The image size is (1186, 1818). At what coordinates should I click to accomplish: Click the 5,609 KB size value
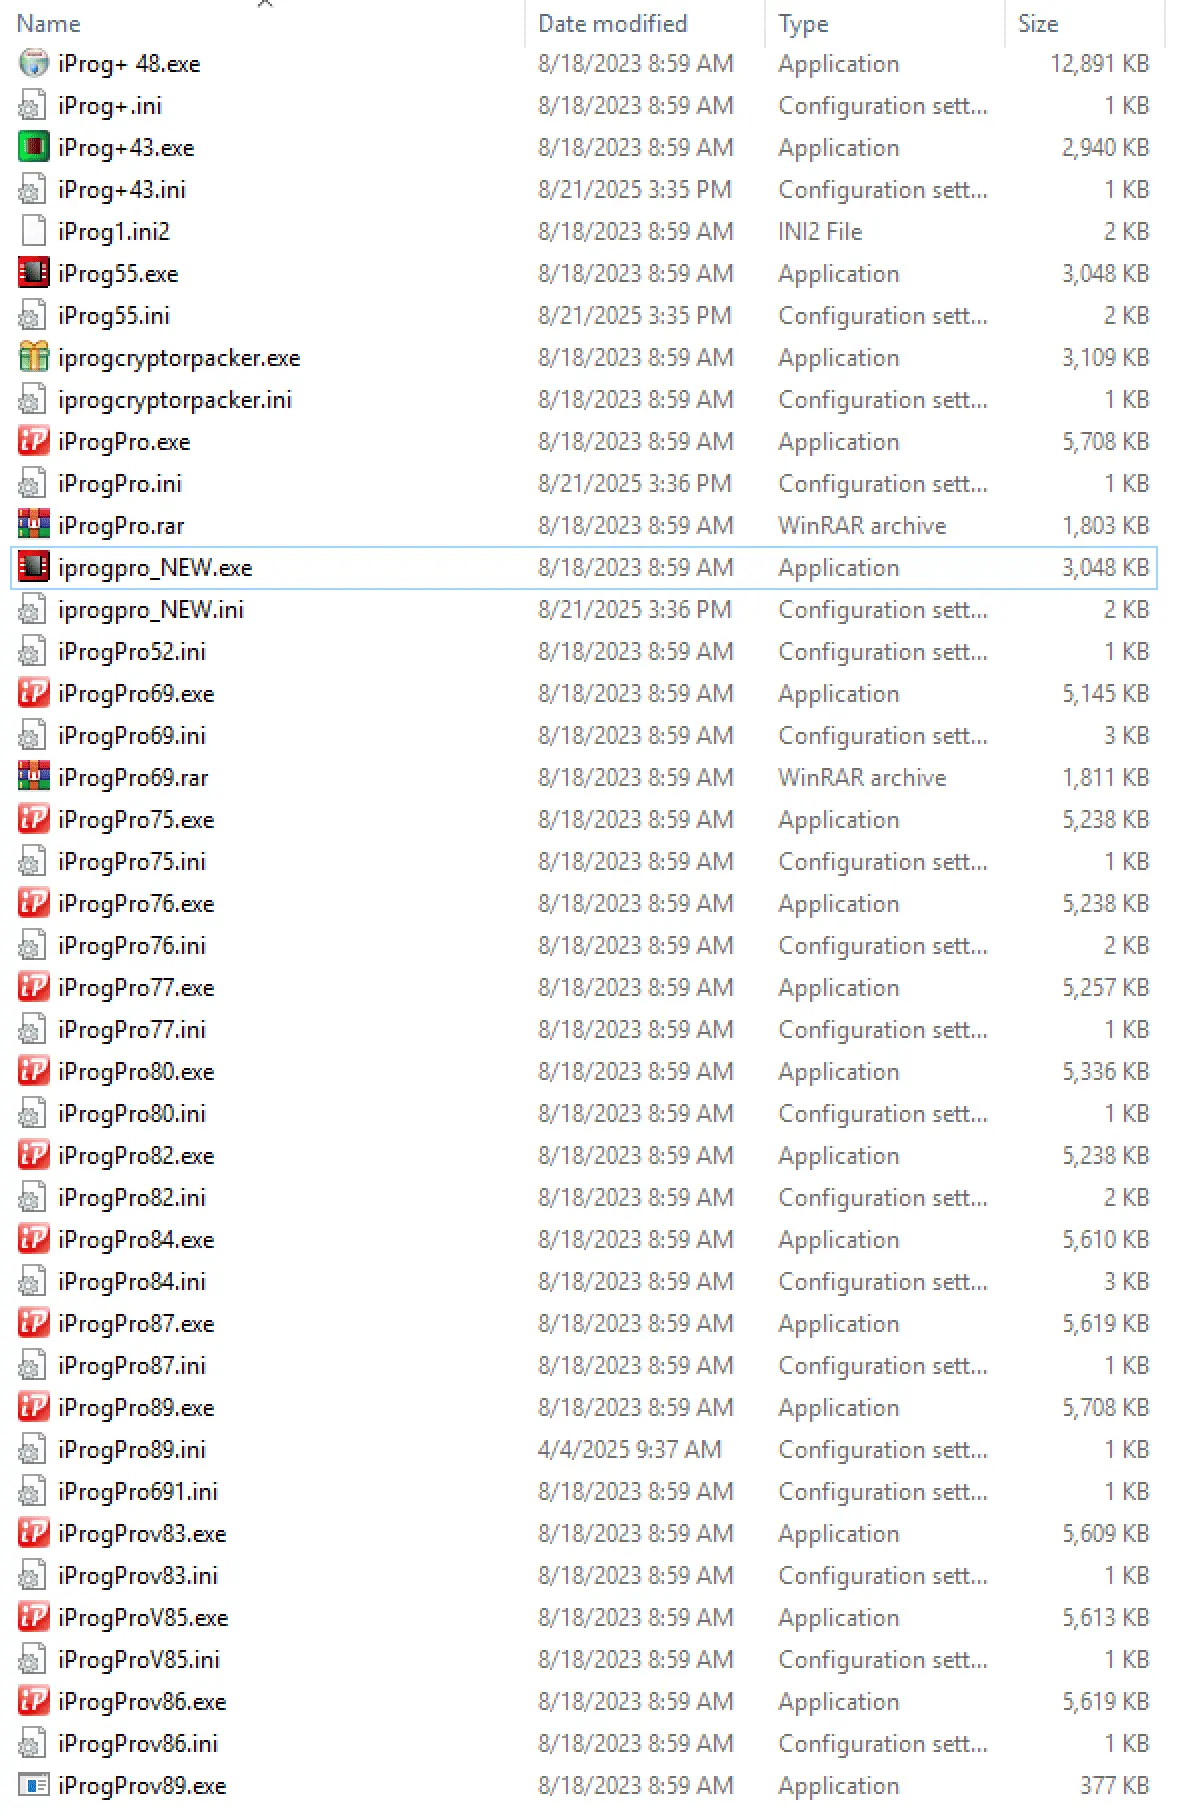[x=1105, y=1534]
